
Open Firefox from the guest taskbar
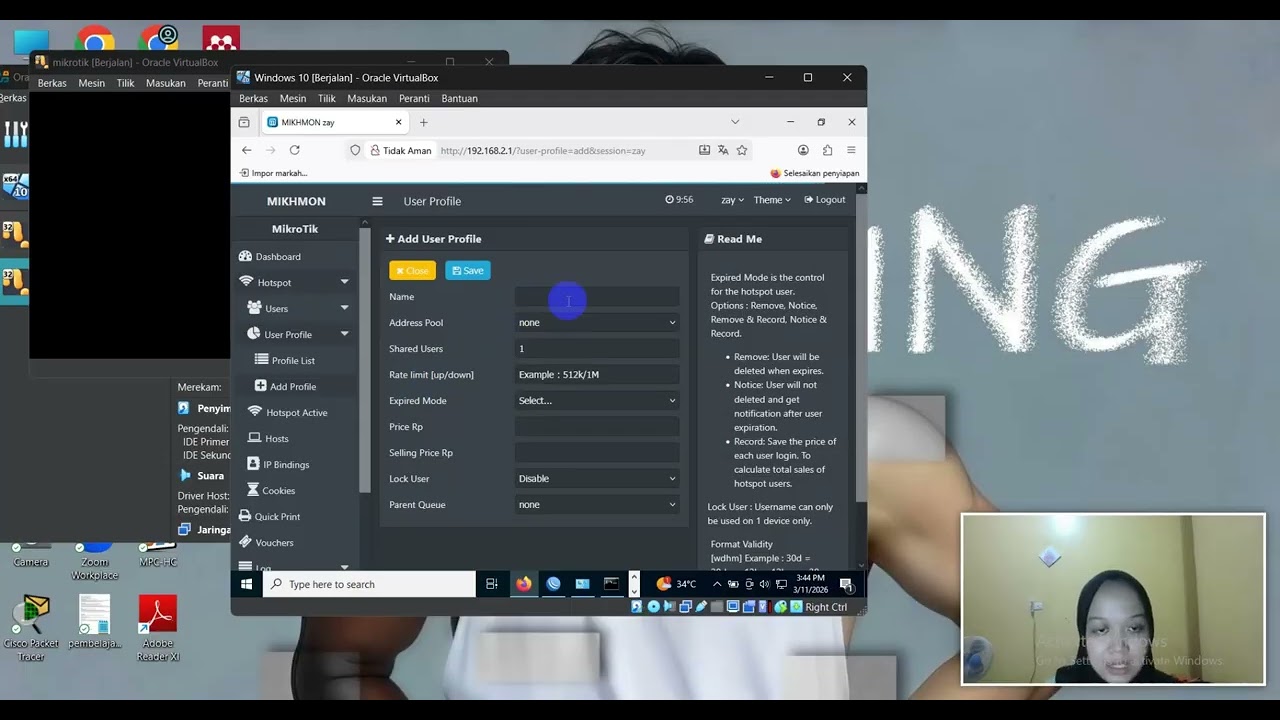click(524, 584)
